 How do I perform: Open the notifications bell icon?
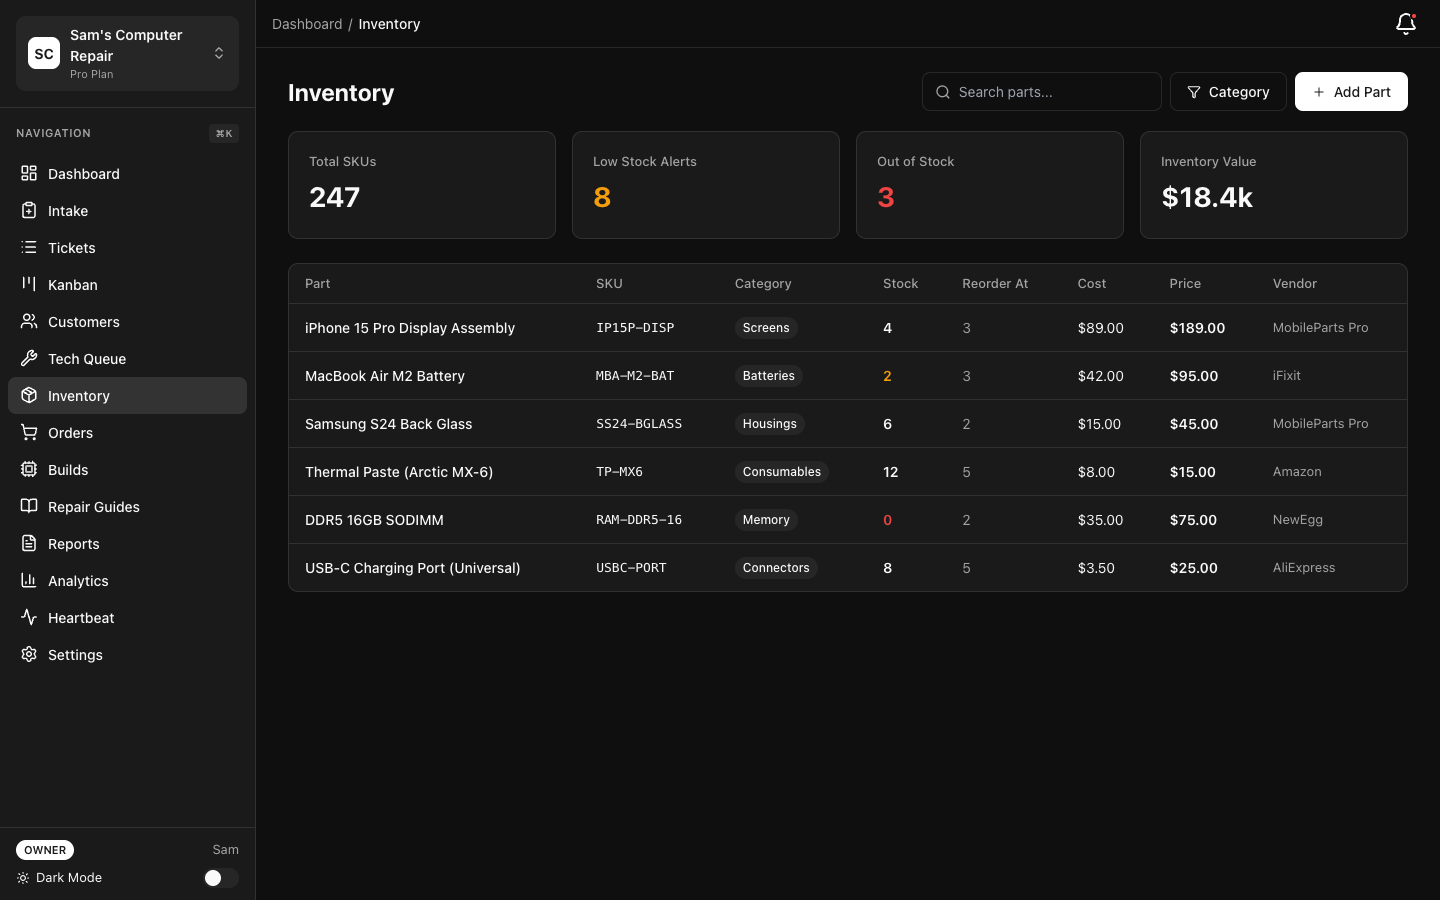point(1405,23)
